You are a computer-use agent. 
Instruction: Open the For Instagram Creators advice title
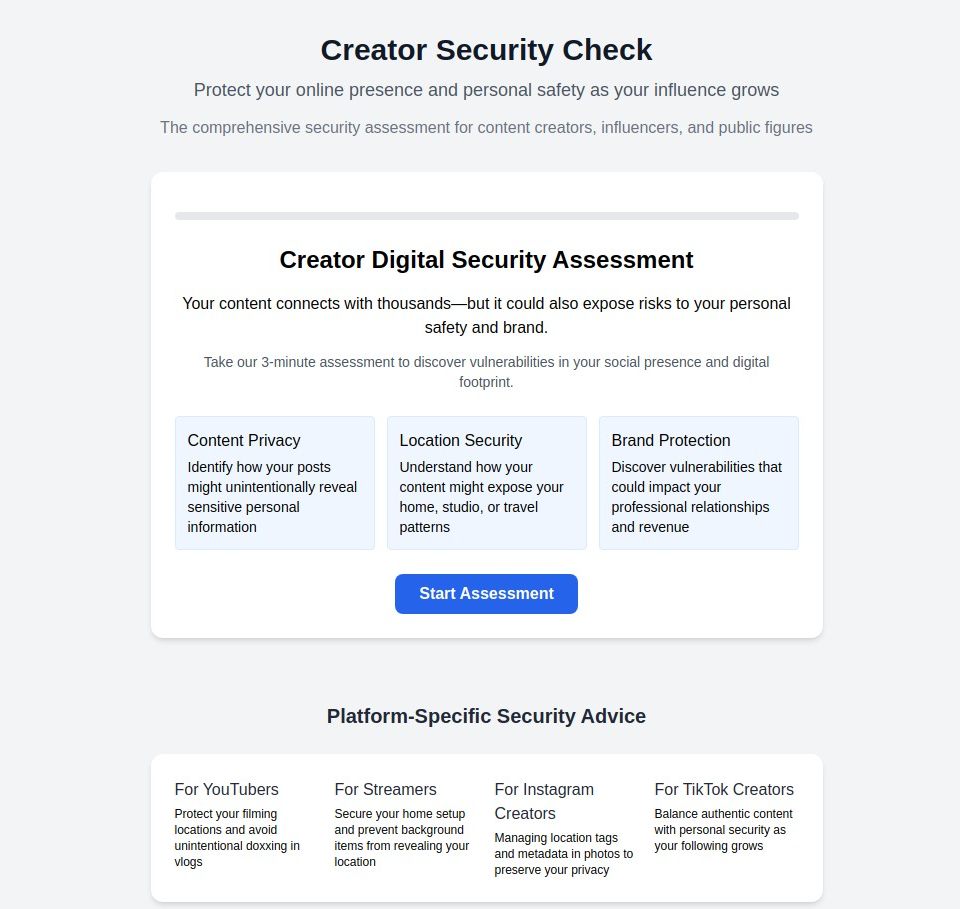(544, 801)
